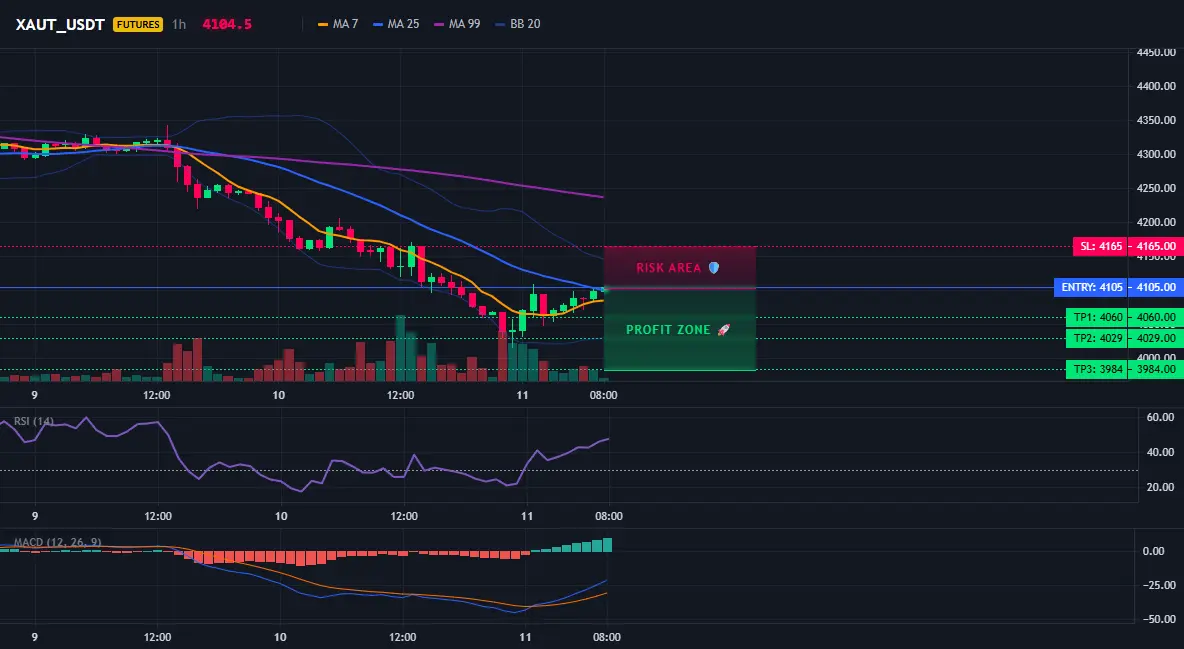Click the 4300.00 price axis label

1156,154
